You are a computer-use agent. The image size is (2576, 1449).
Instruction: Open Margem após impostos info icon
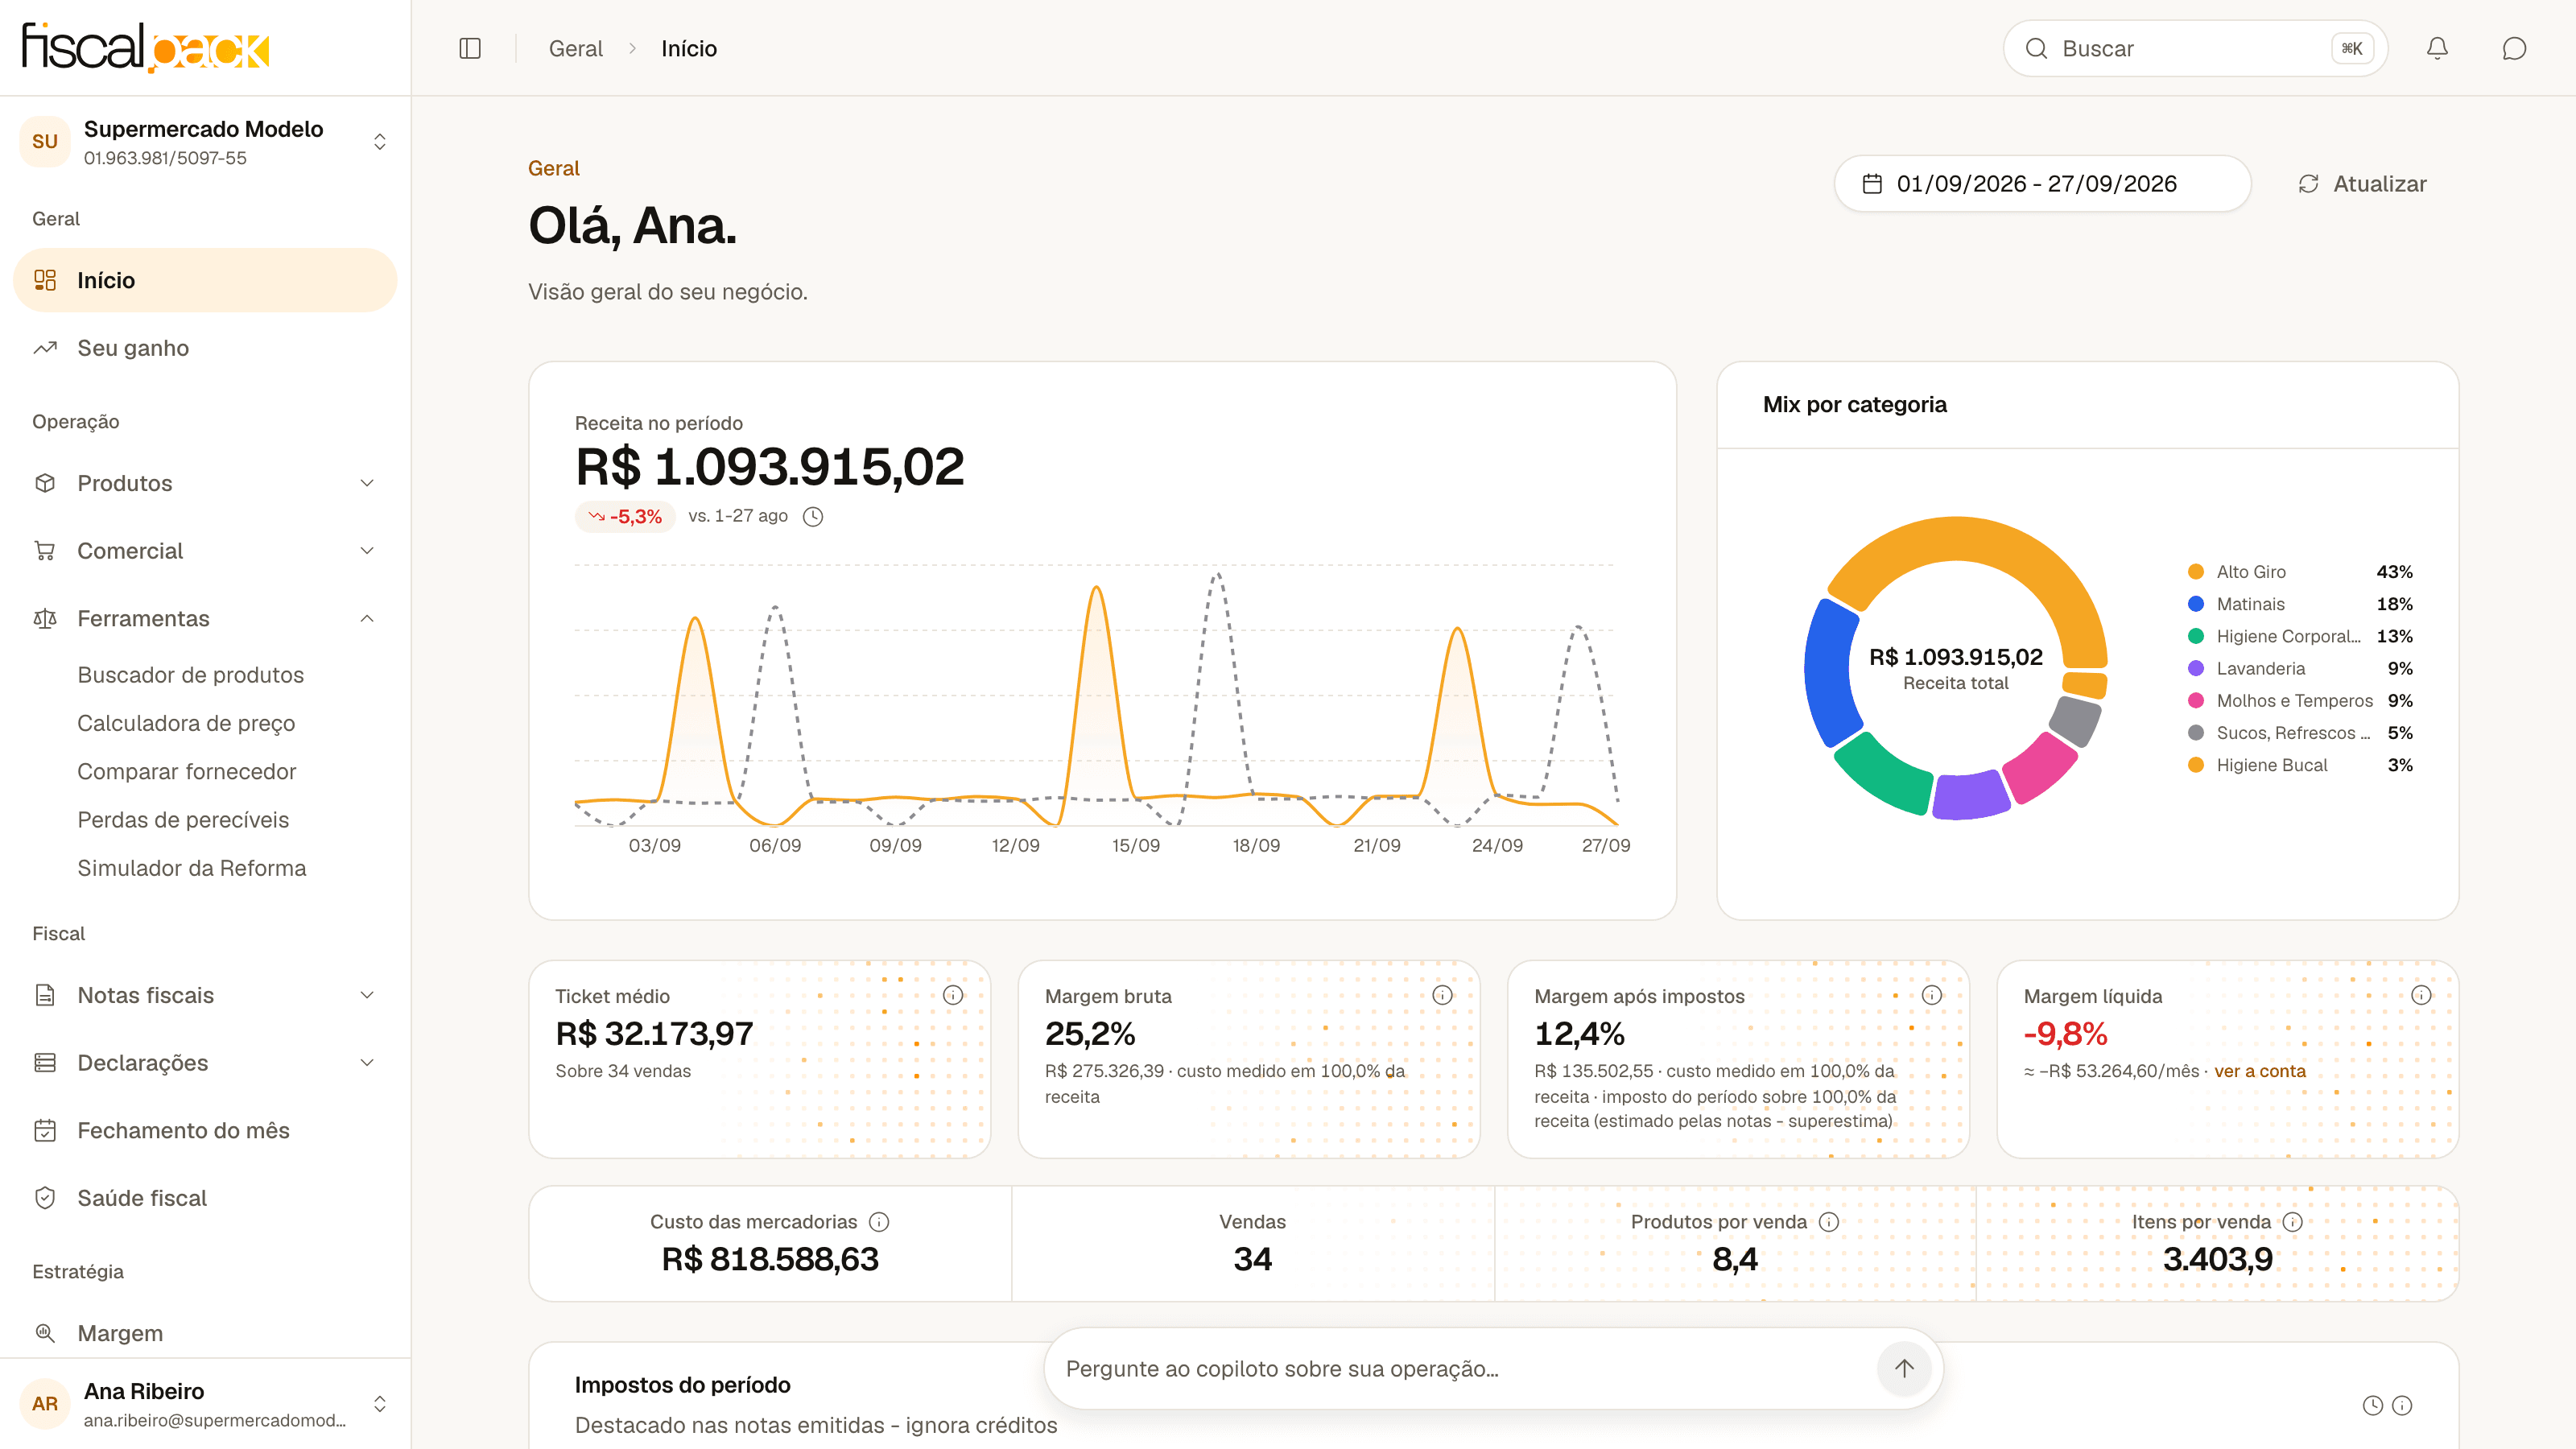click(1932, 995)
